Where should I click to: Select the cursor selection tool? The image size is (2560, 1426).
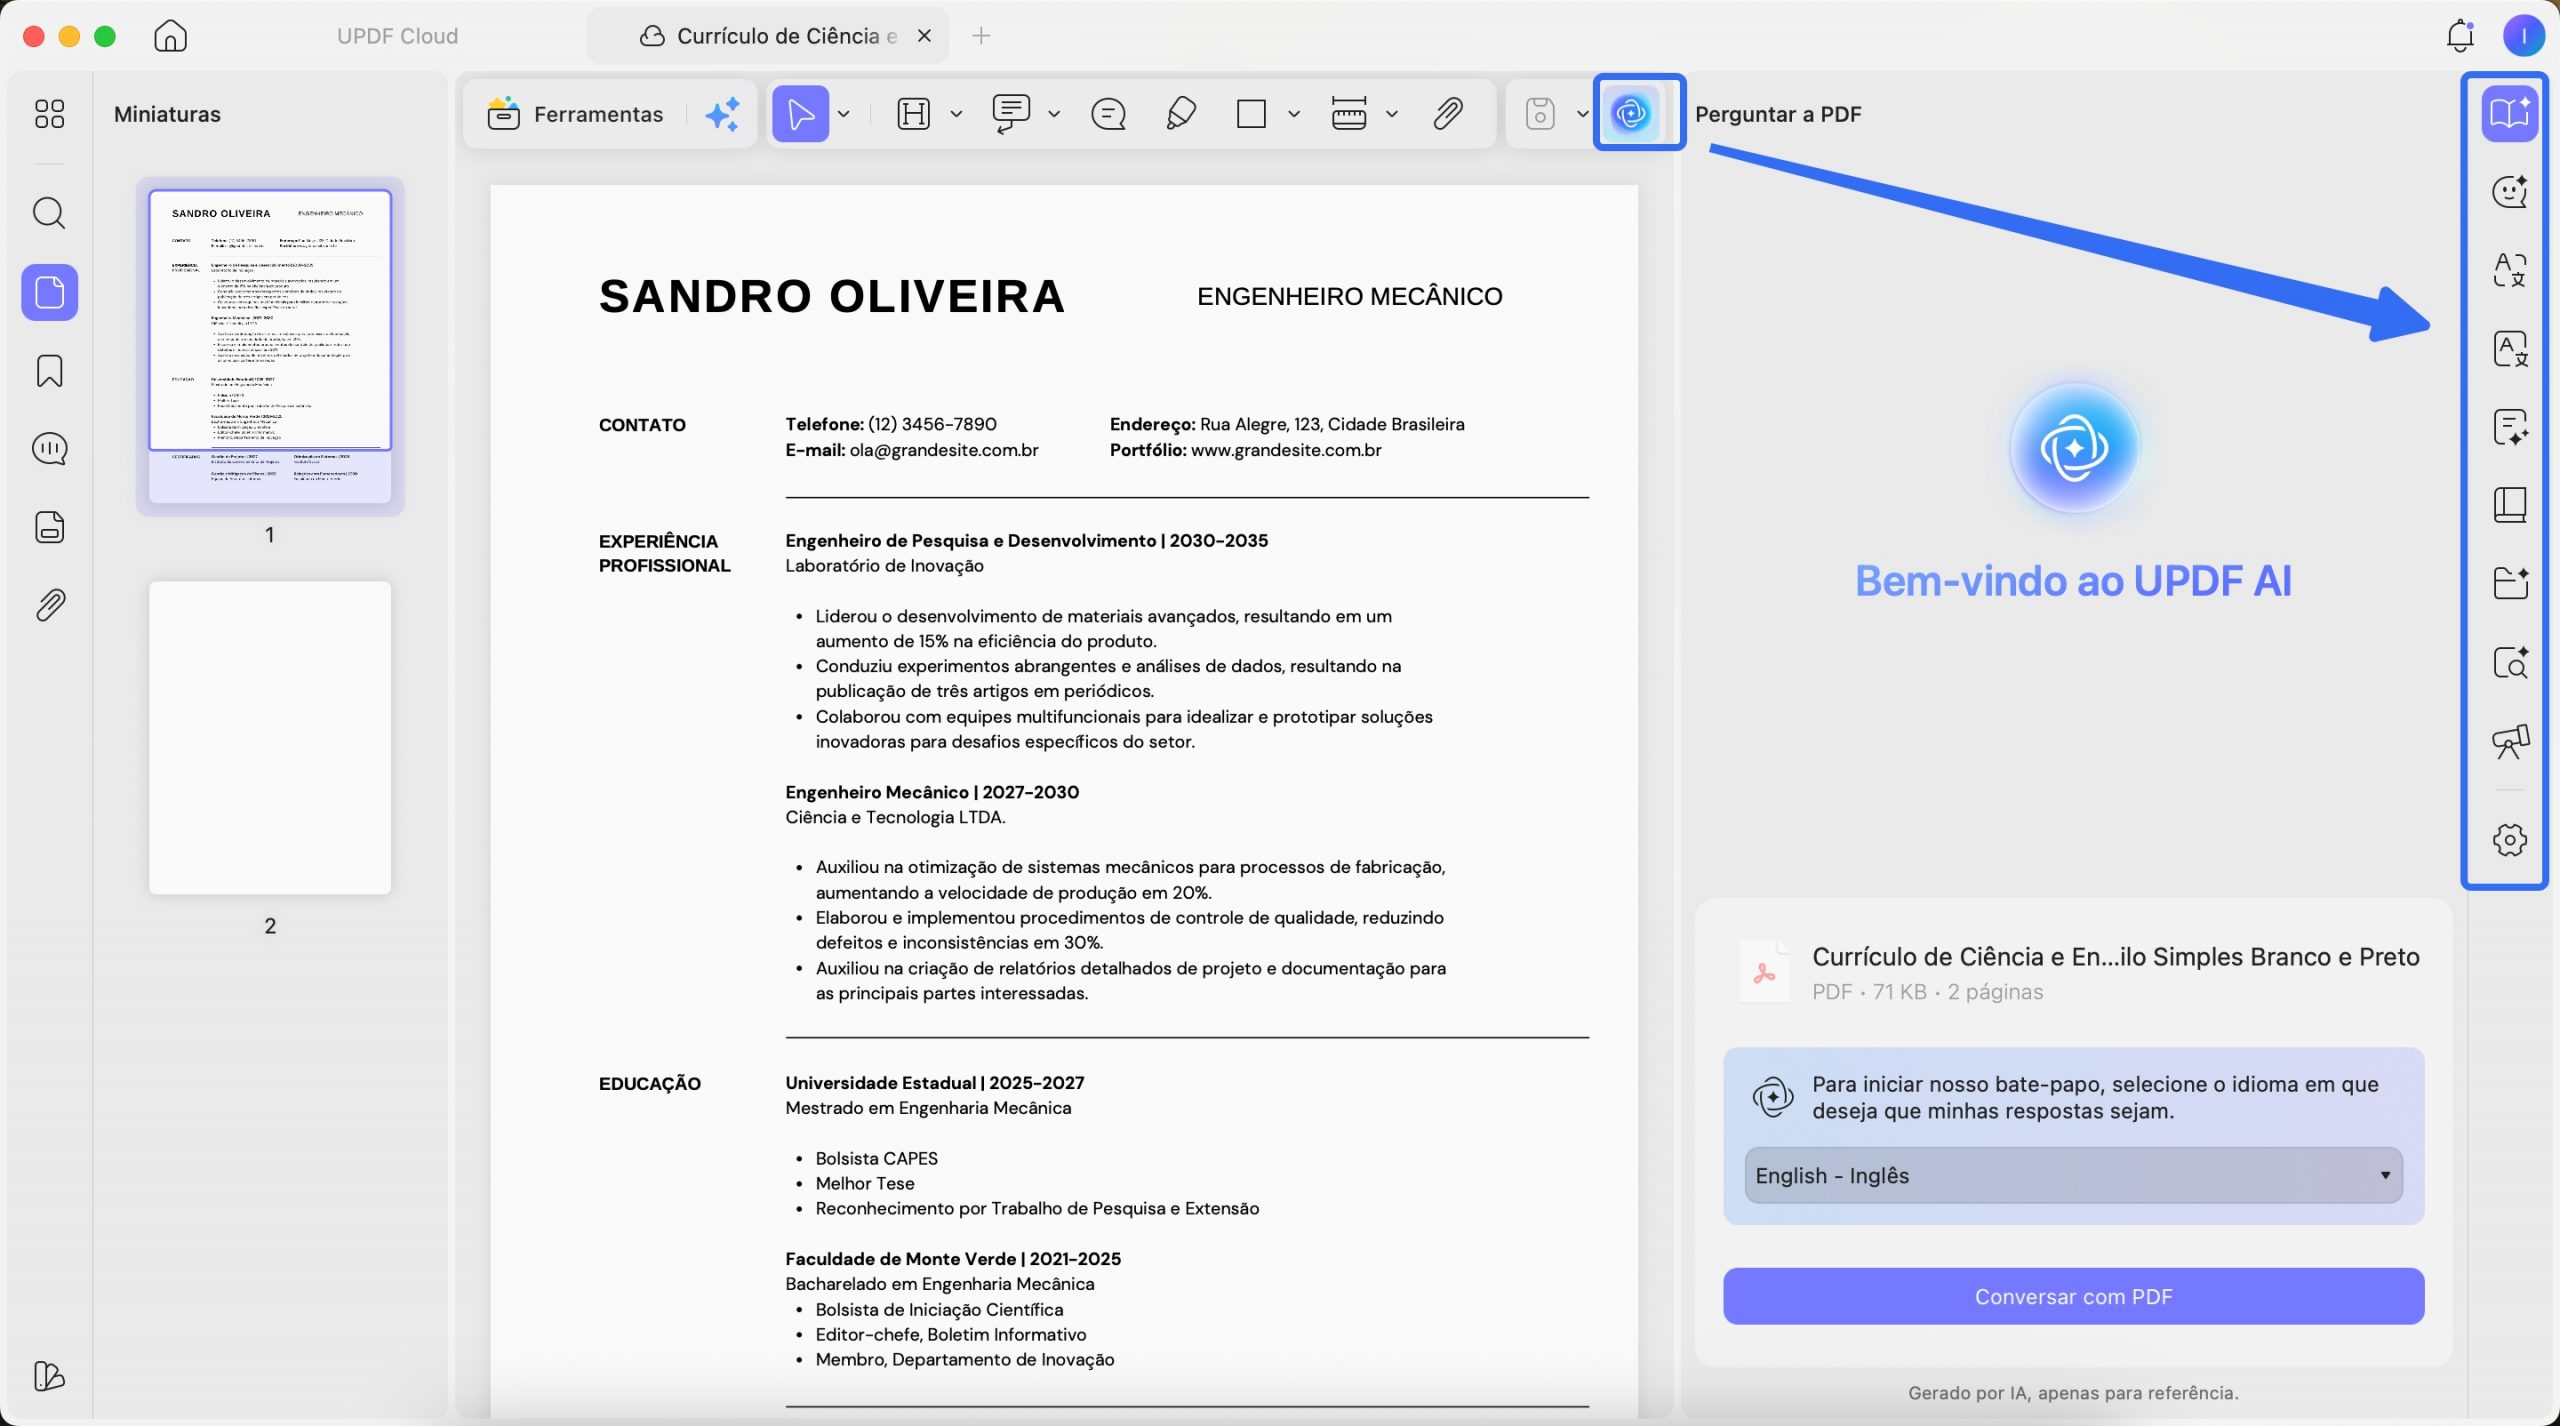click(x=800, y=114)
